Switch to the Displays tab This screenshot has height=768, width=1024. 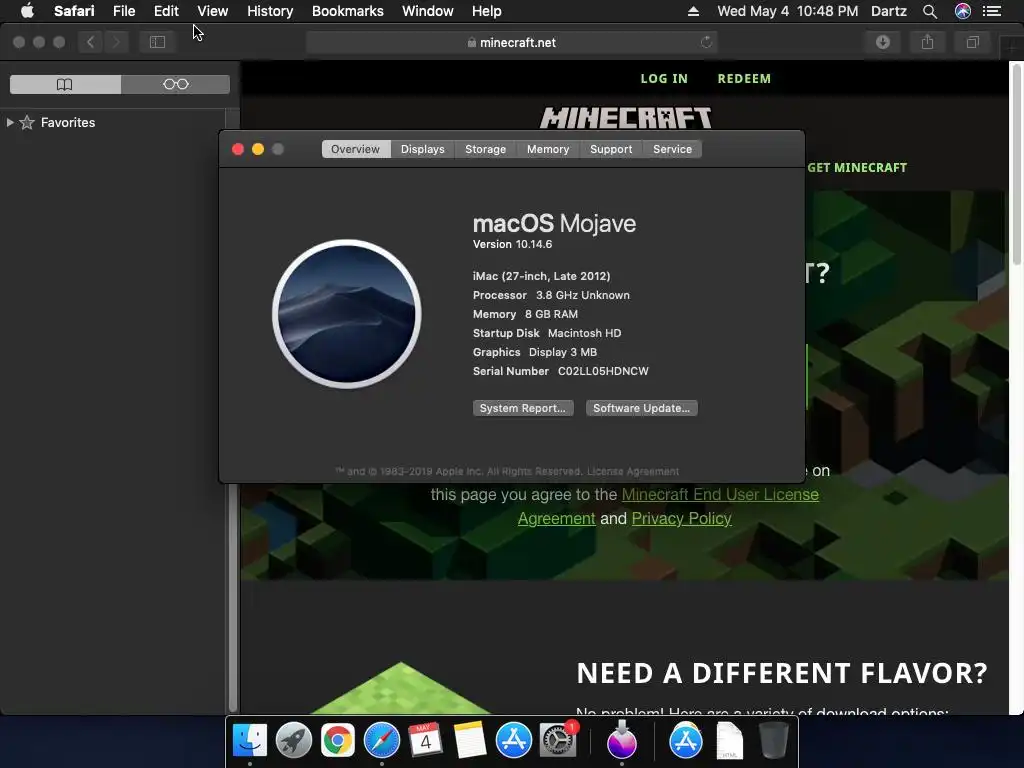423,149
